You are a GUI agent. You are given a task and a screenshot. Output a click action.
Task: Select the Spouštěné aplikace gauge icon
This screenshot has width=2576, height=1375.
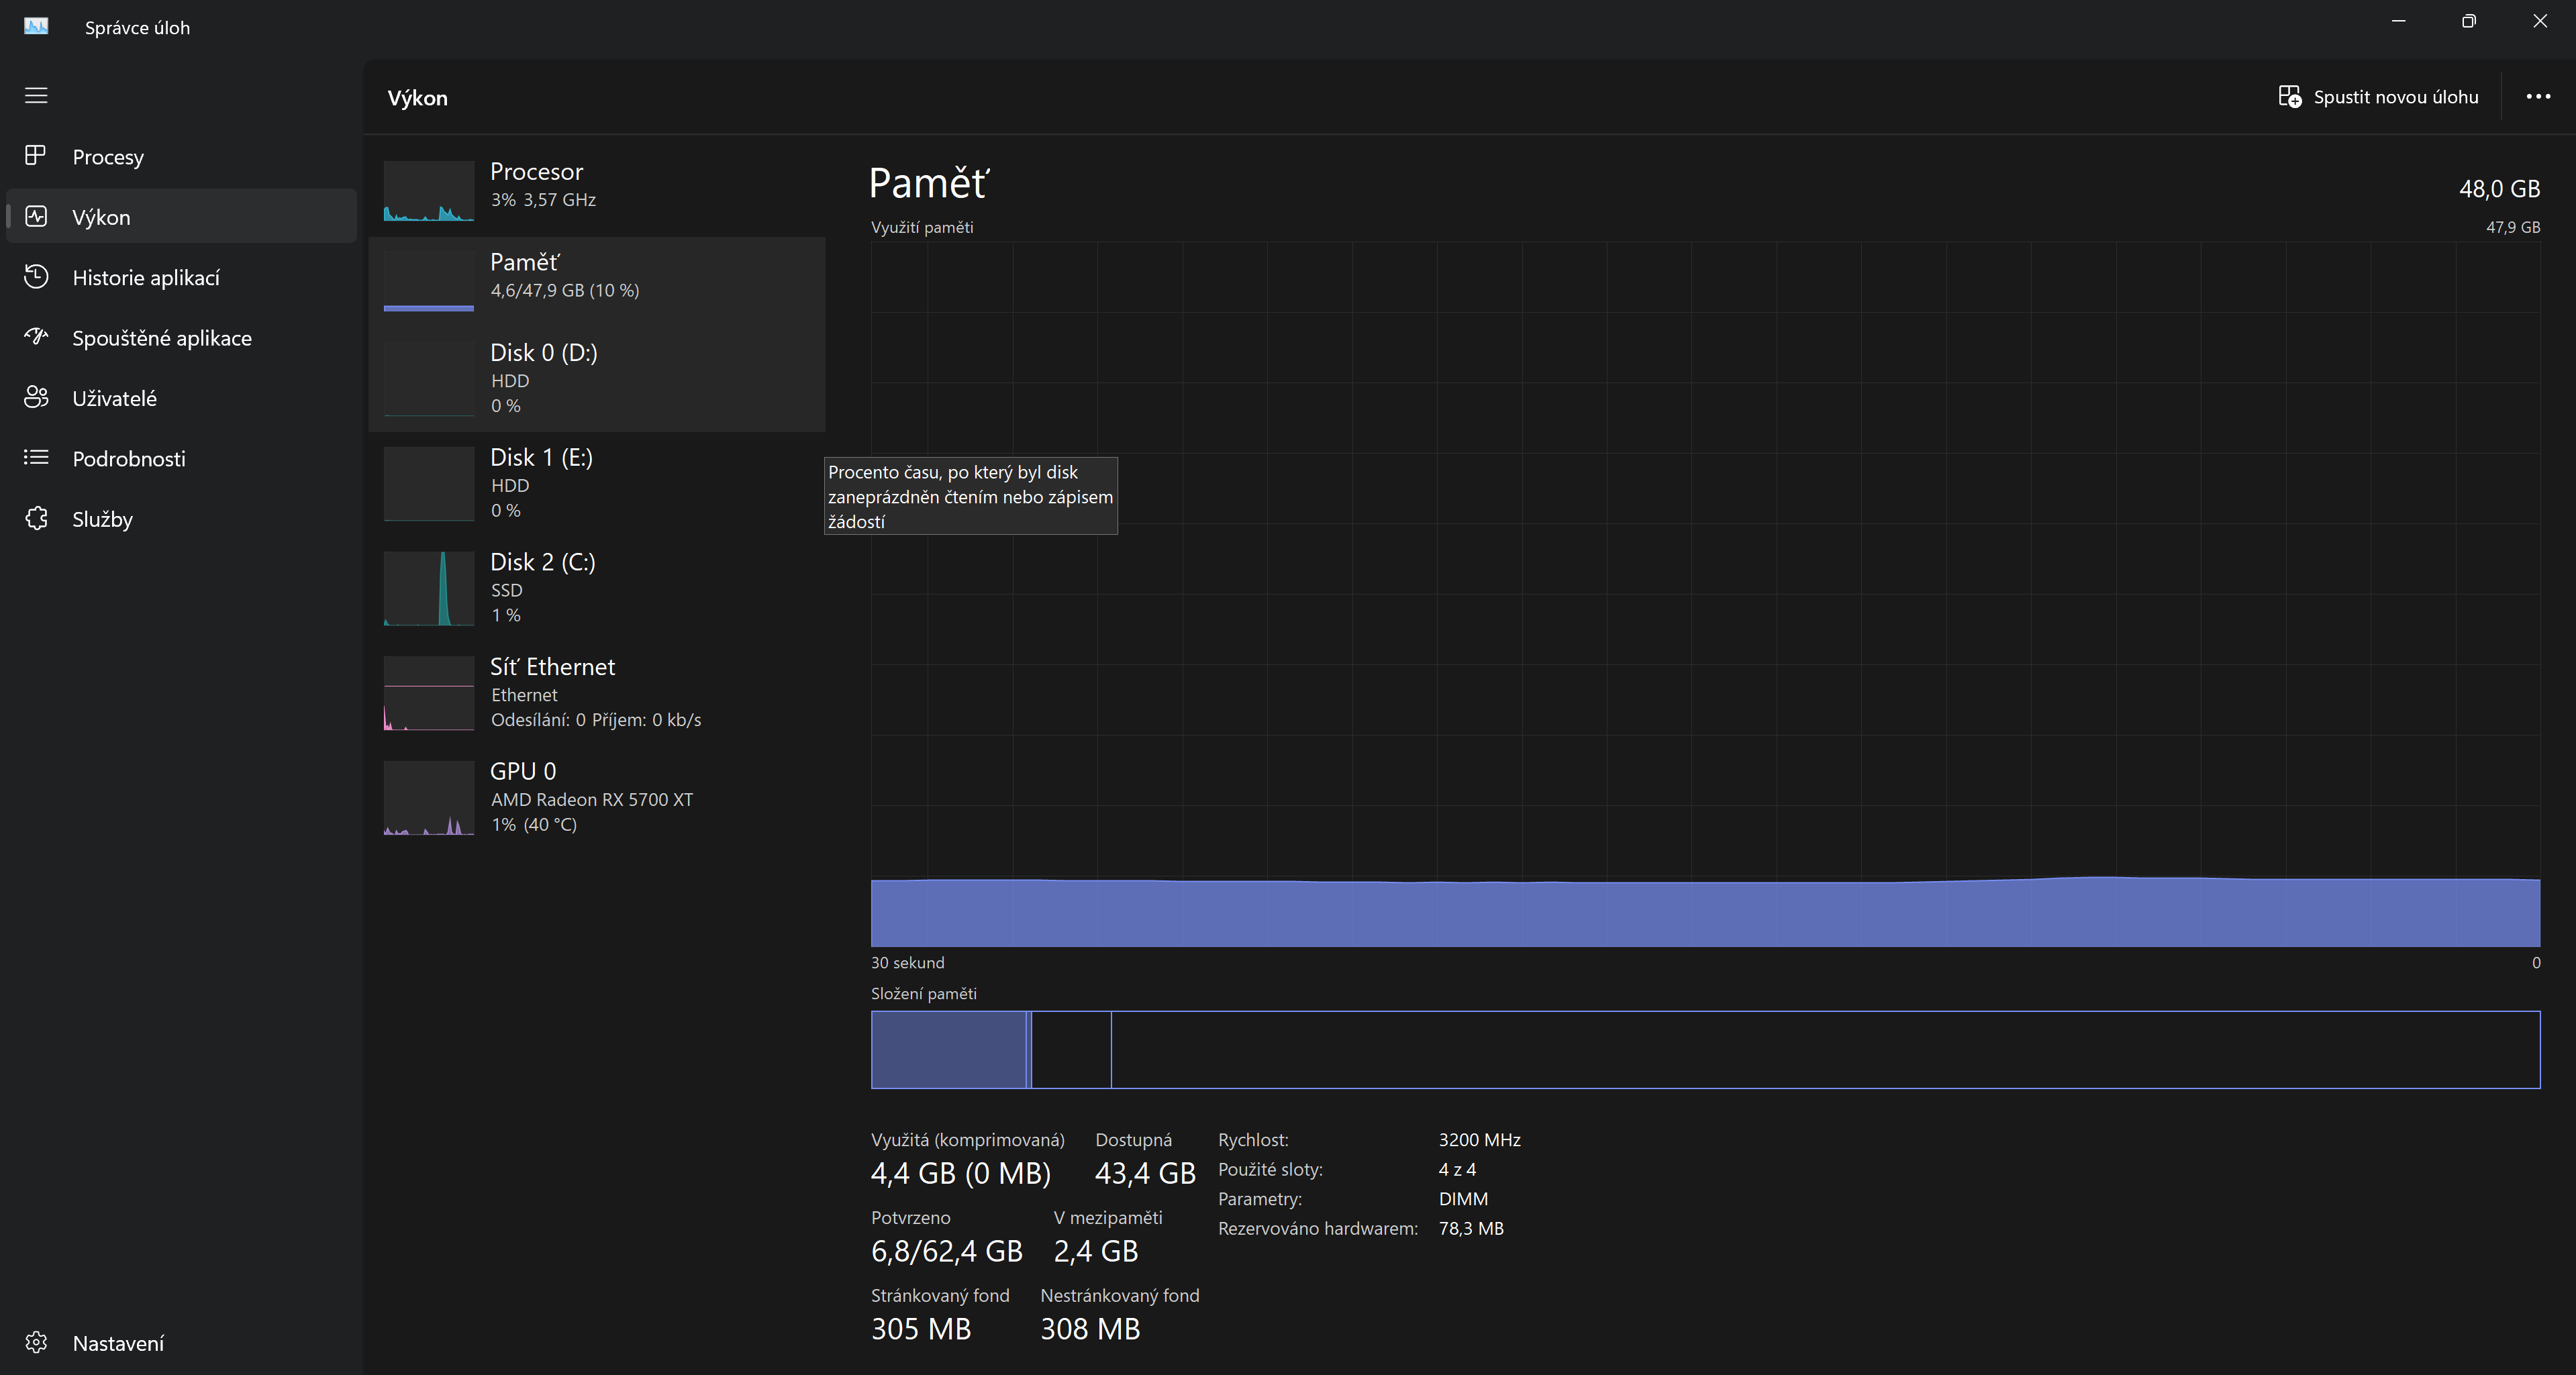coord(36,337)
